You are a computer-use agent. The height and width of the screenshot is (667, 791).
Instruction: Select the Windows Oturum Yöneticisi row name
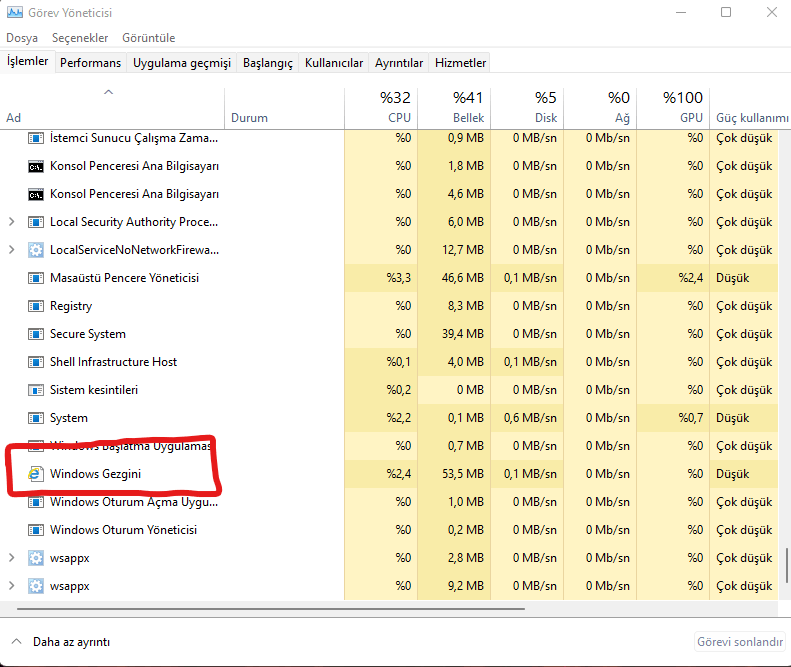coord(124,530)
